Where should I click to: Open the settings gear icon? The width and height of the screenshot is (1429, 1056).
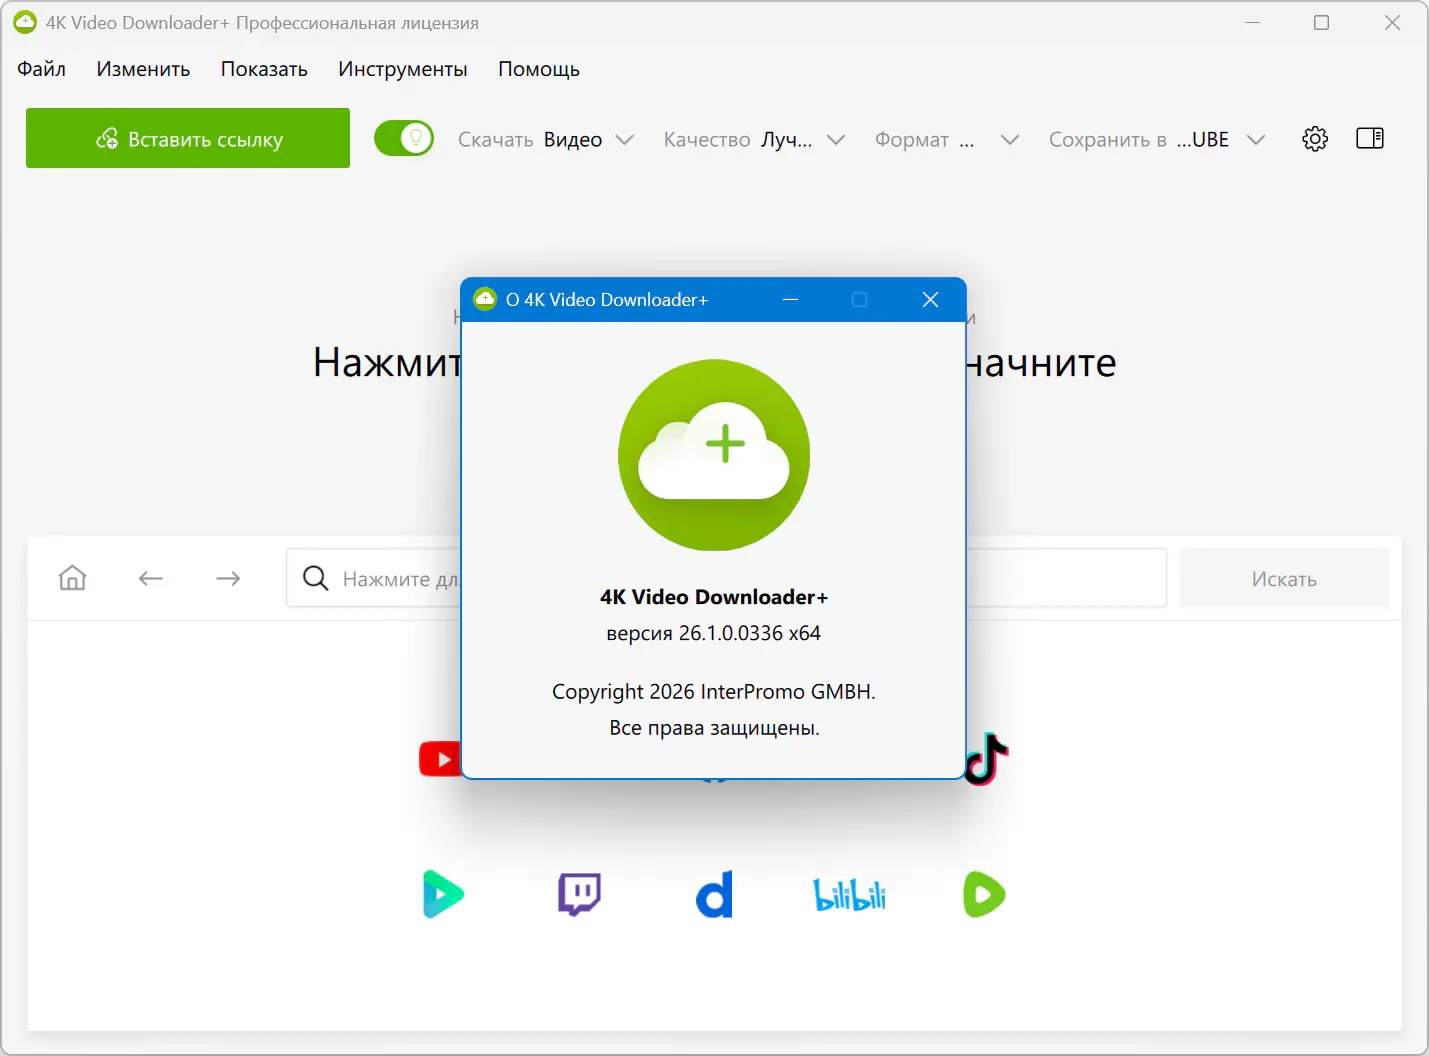coord(1315,139)
